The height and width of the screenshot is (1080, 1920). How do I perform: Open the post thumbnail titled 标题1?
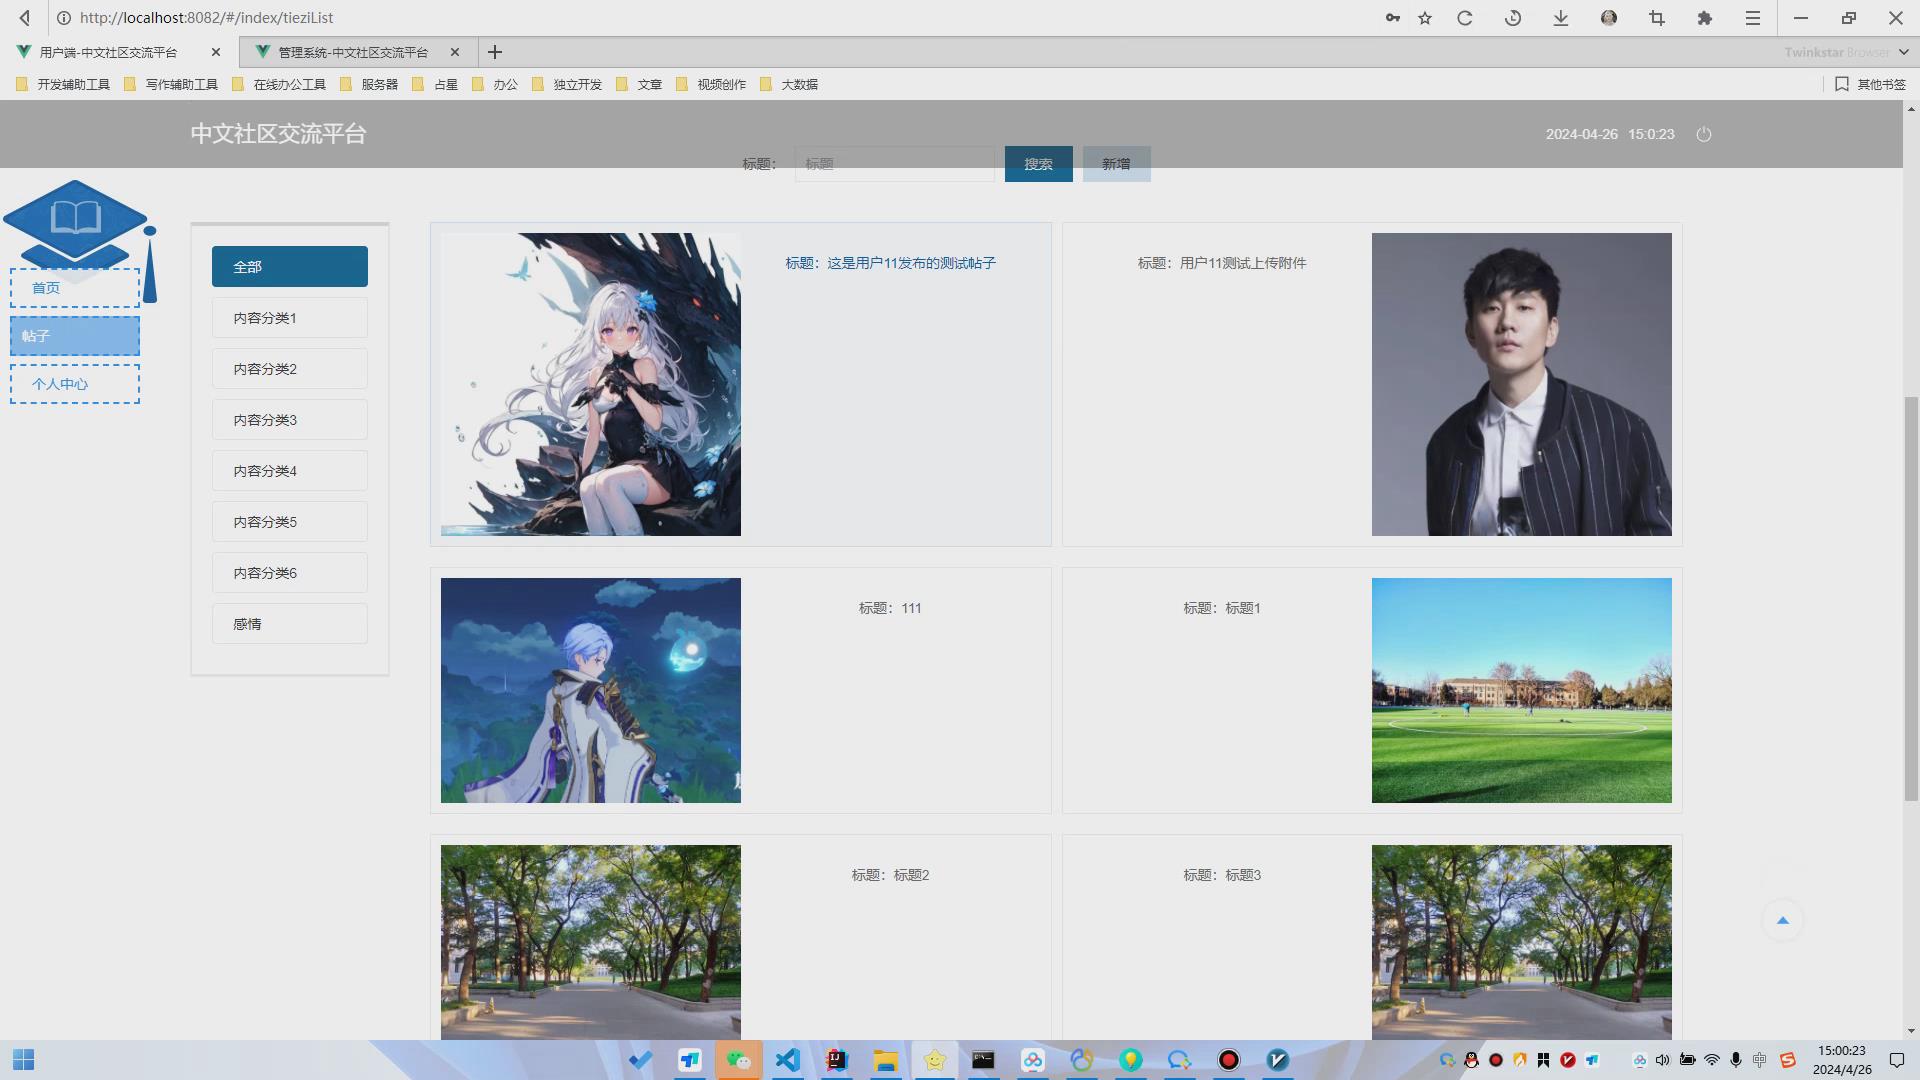point(1521,690)
